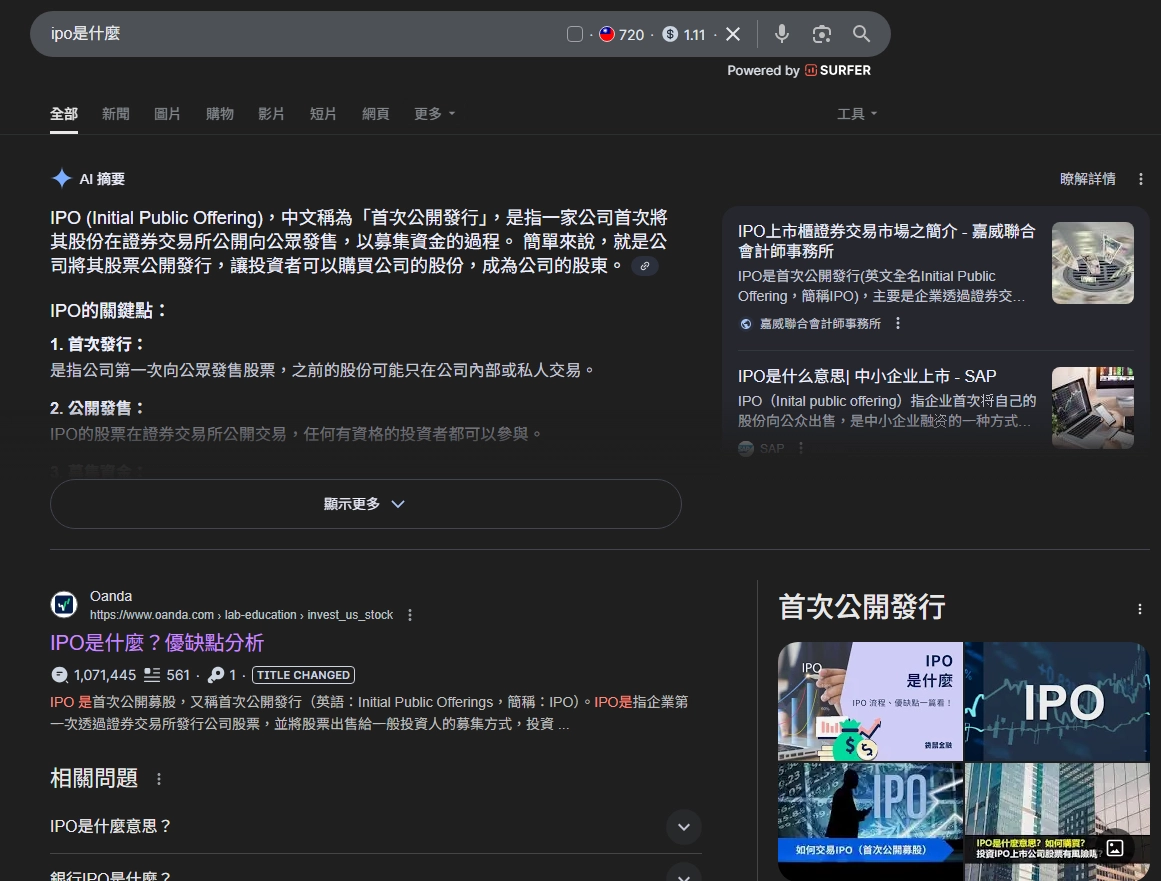This screenshot has width=1161, height=881.
Task: Click the traffic icon beside 1,071,445
Action: 59,675
